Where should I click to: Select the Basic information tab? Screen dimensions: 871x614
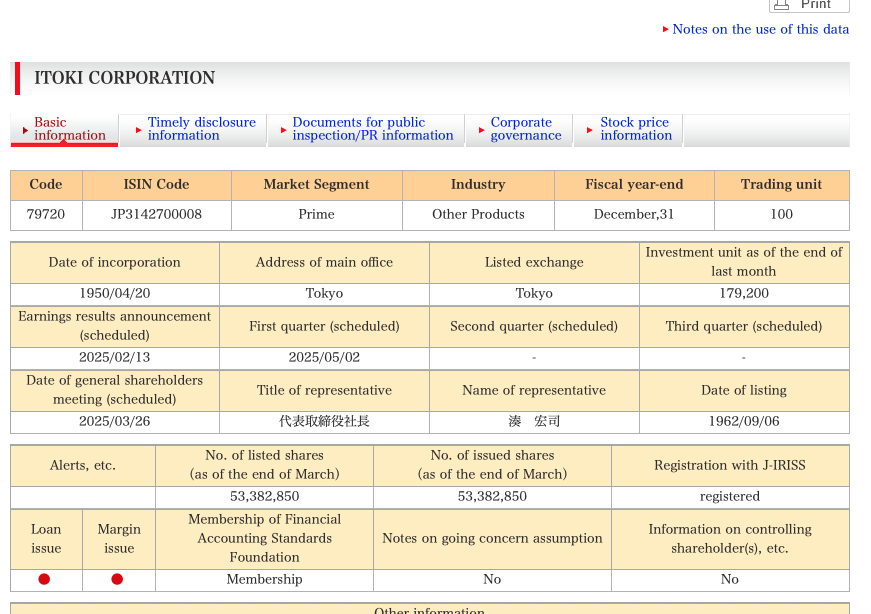(x=64, y=129)
